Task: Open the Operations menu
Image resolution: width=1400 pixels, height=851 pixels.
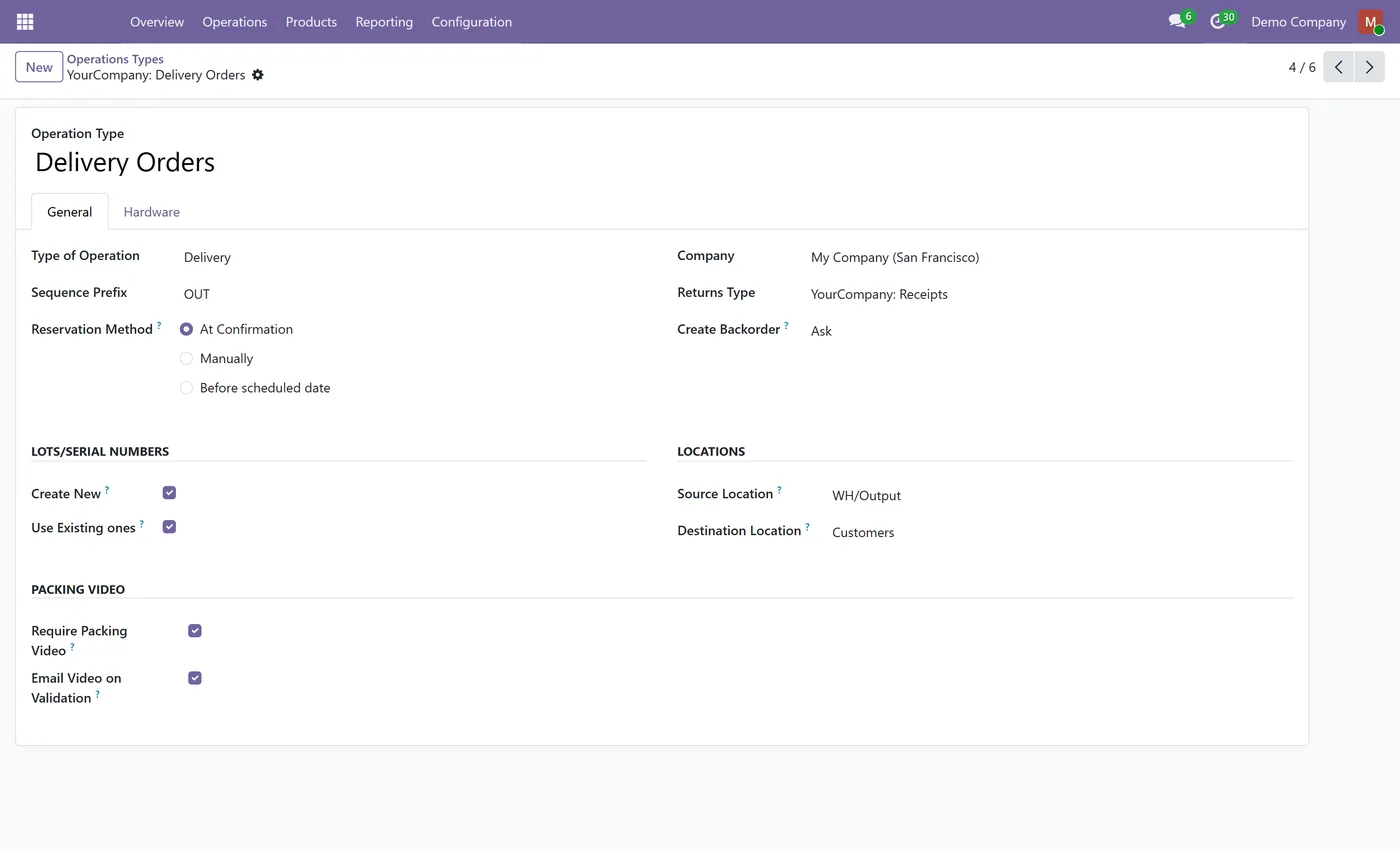Action: coord(235,21)
